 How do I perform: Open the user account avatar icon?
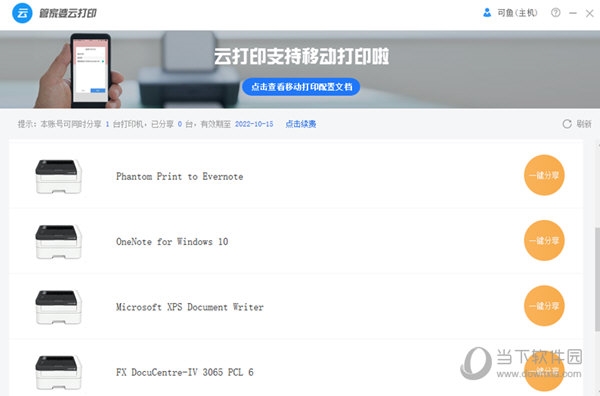click(x=487, y=13)
